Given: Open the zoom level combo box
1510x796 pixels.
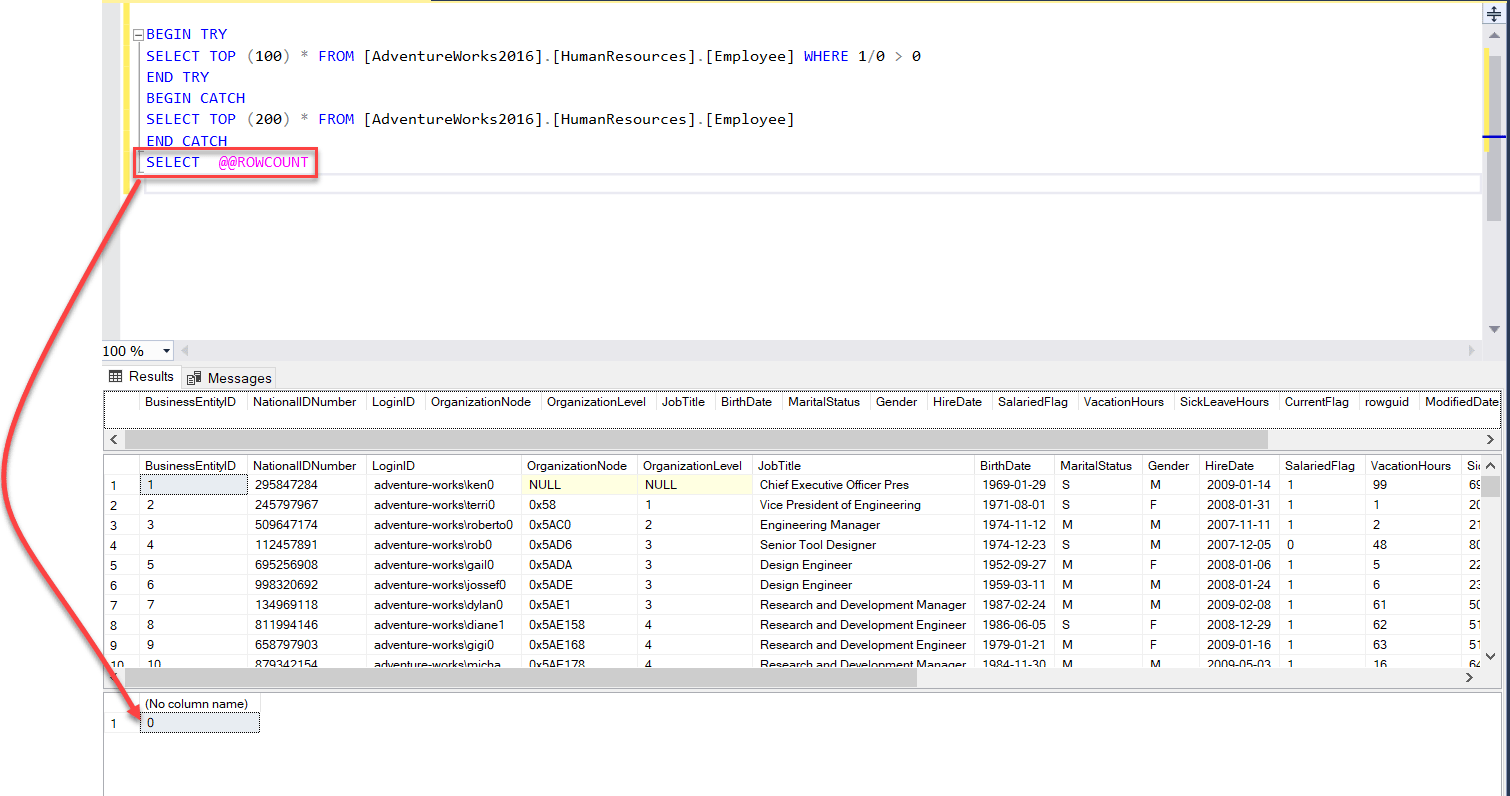Looking at the screenshot, I should (x=137, y=350).
